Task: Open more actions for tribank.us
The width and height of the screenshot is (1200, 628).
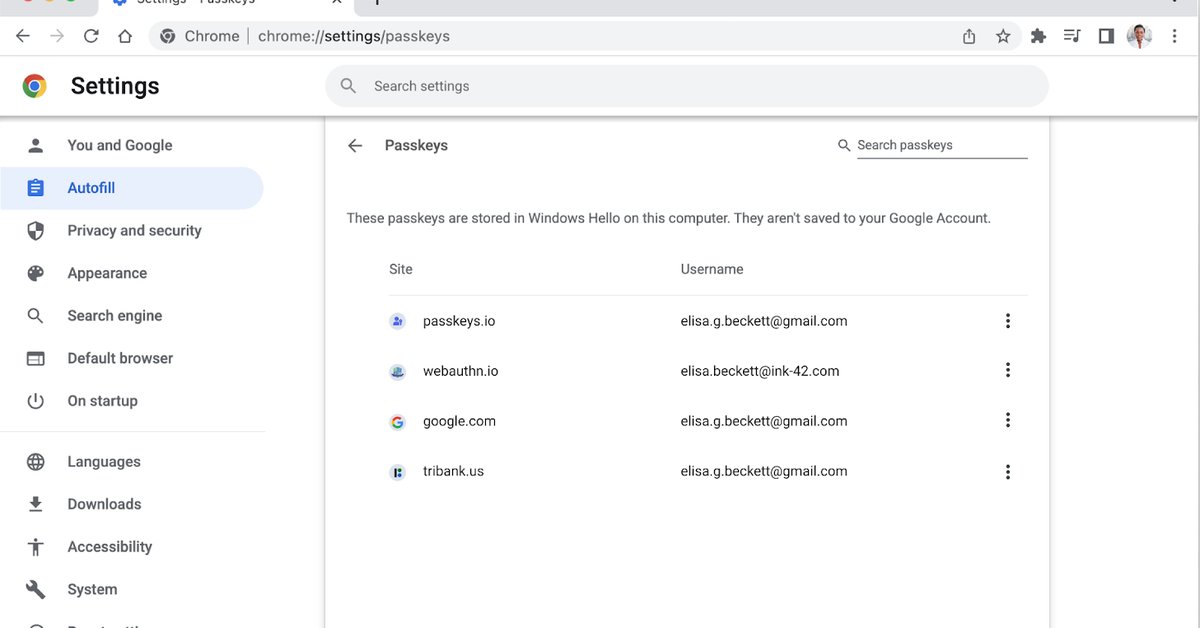Action: [x=1008, y=471]
